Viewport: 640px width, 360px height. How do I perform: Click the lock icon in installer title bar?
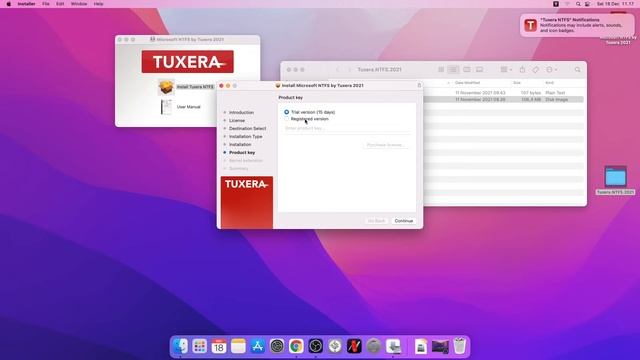419,85
